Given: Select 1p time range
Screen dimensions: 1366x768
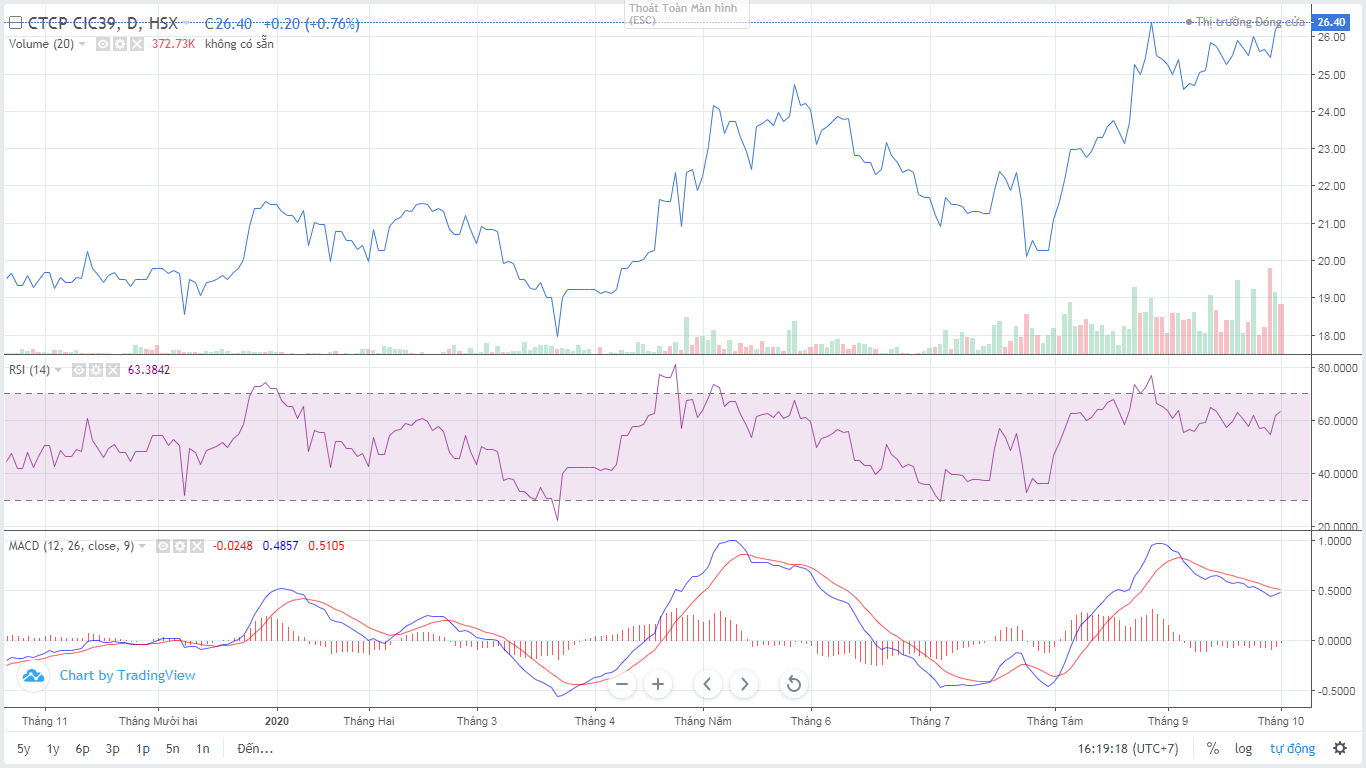Looking at the screenshot, I should (143, 748).
